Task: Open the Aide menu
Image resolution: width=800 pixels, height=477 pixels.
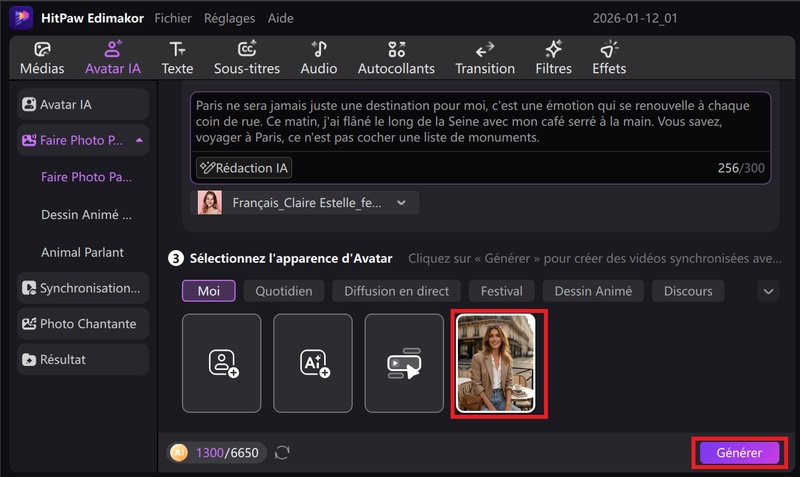Action: pyautogui.click(x=281, y=18)
